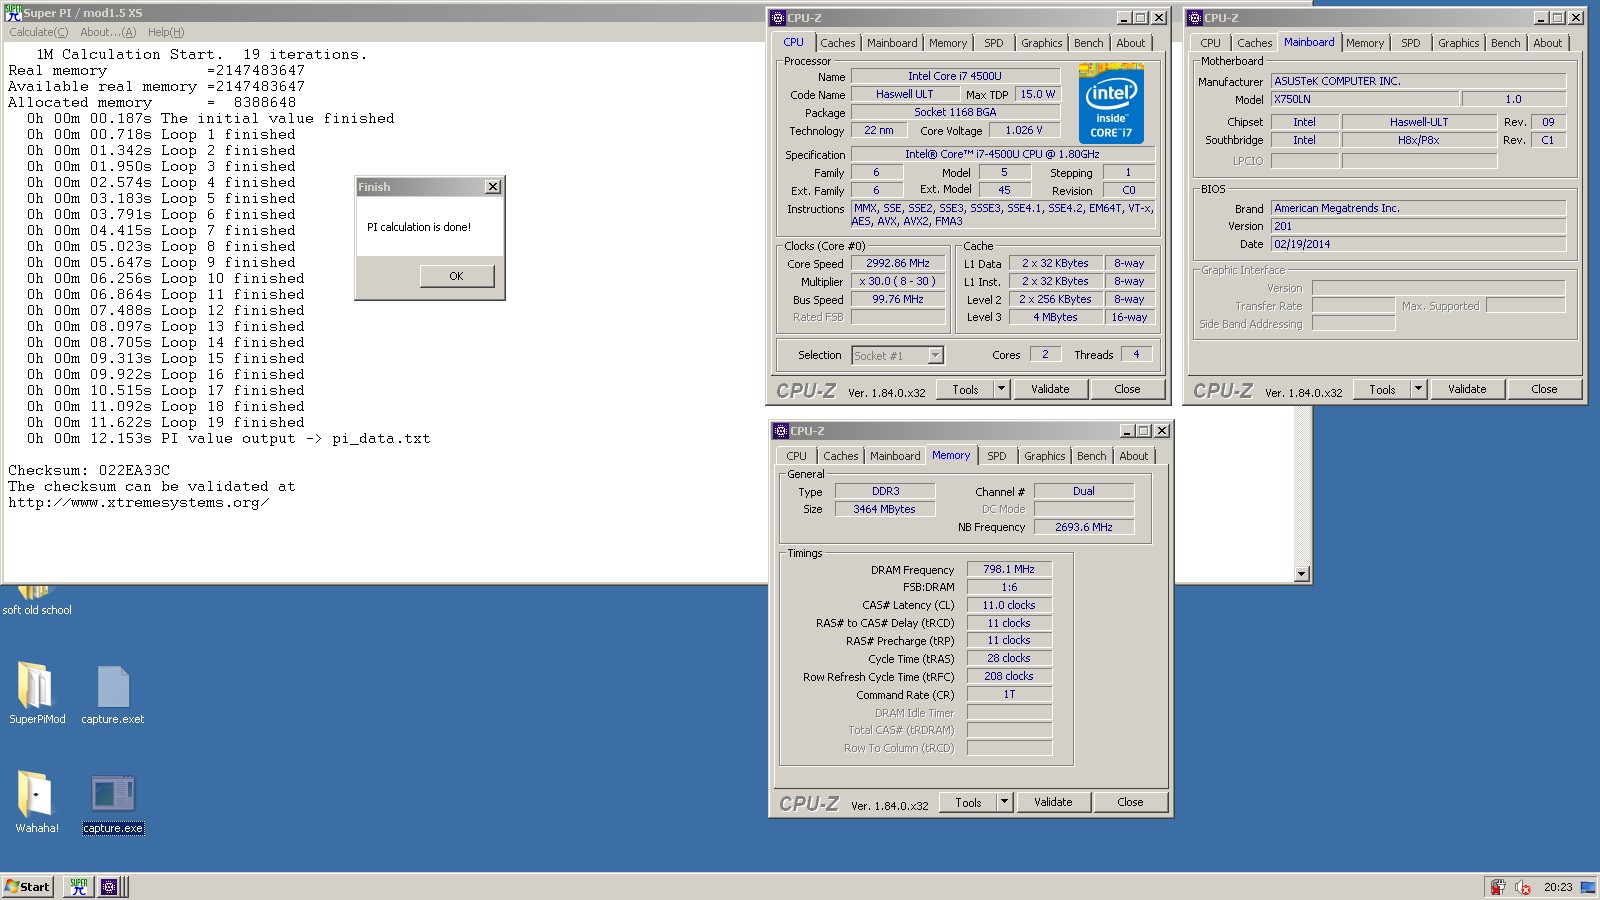The image size is (1600, 900).
Task: Open Graphics tab in Mainboard window
Action: [1458, 43]
